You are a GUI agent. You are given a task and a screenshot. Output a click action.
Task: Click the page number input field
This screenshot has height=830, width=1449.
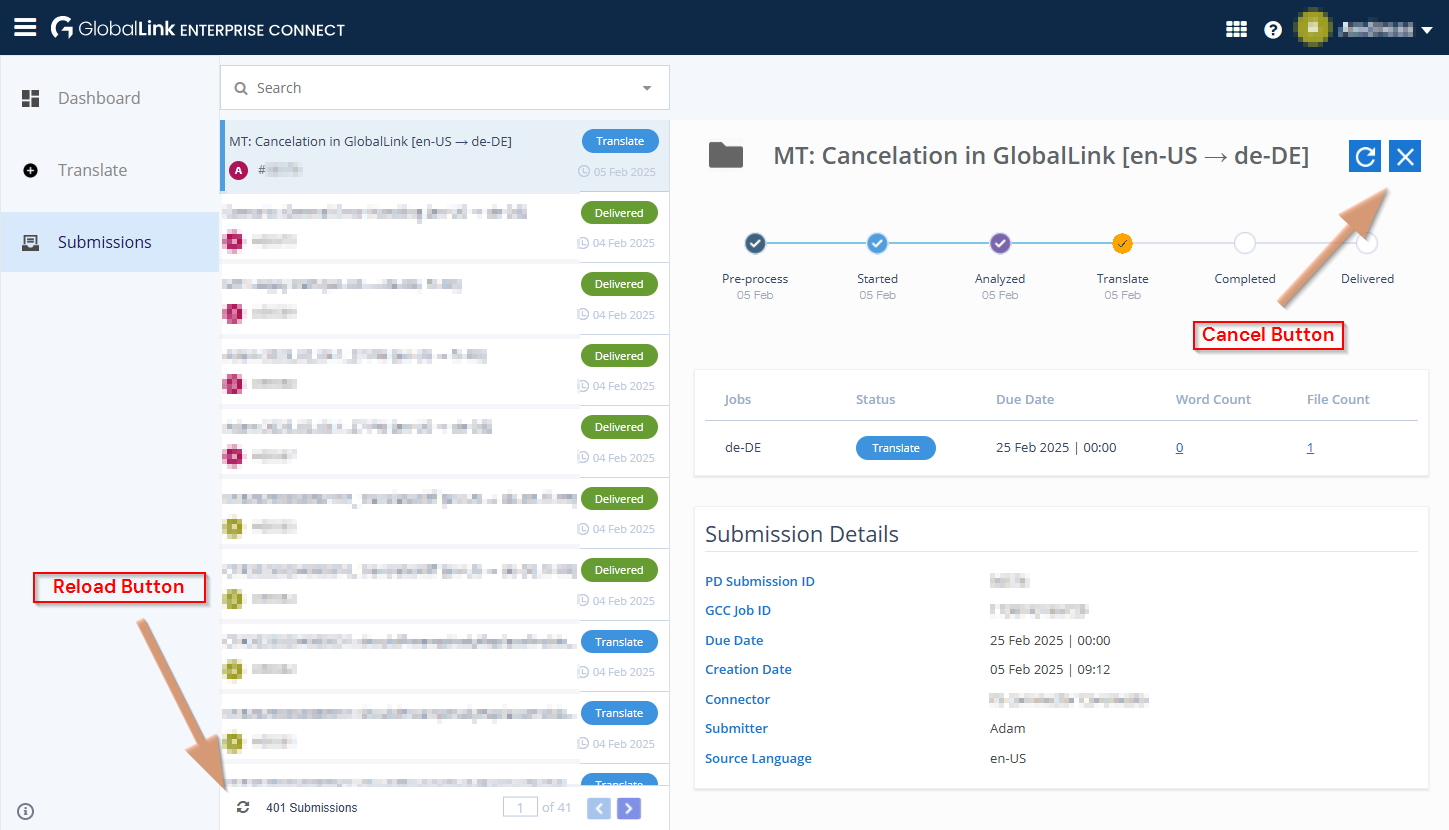pos(520,807)
